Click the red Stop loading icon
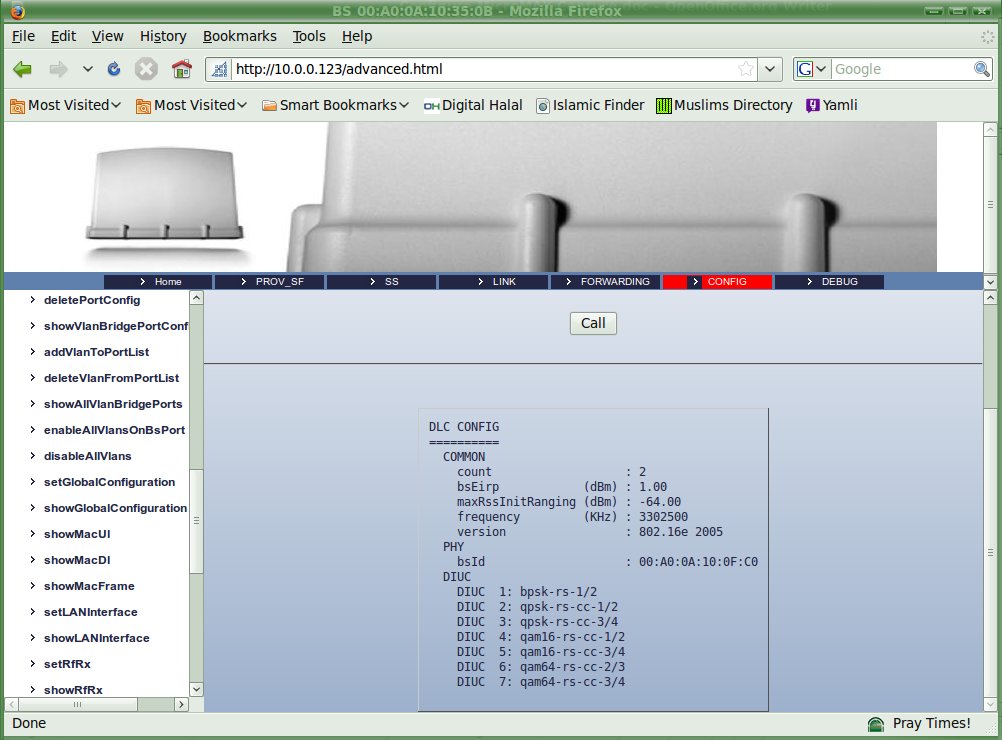The image size is (1002, 740). pyautogui.click(x=146, y=69)
